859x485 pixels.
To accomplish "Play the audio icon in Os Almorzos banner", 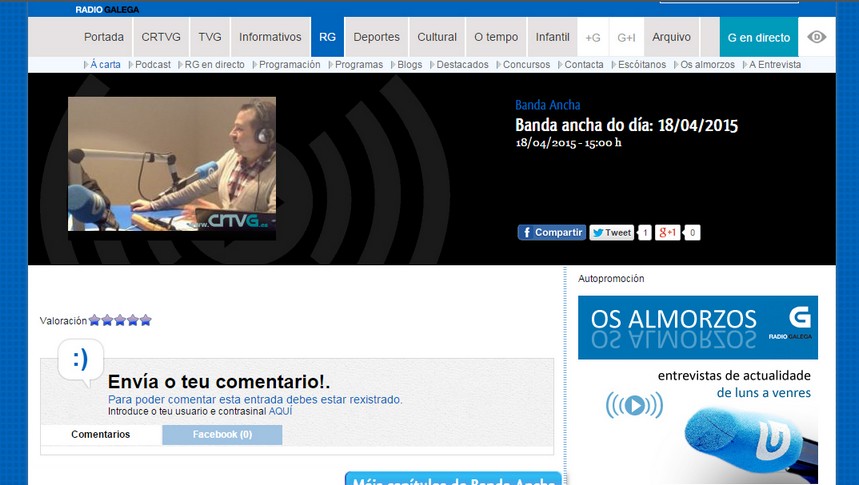I will (x=634, y=406).
